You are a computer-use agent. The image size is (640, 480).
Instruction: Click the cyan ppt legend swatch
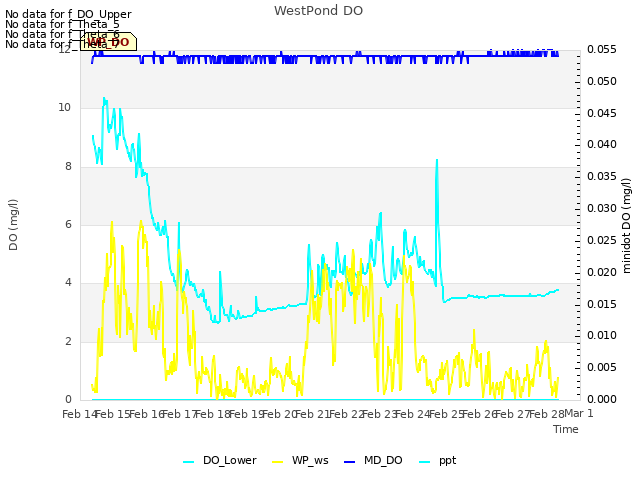click(424, 462)
